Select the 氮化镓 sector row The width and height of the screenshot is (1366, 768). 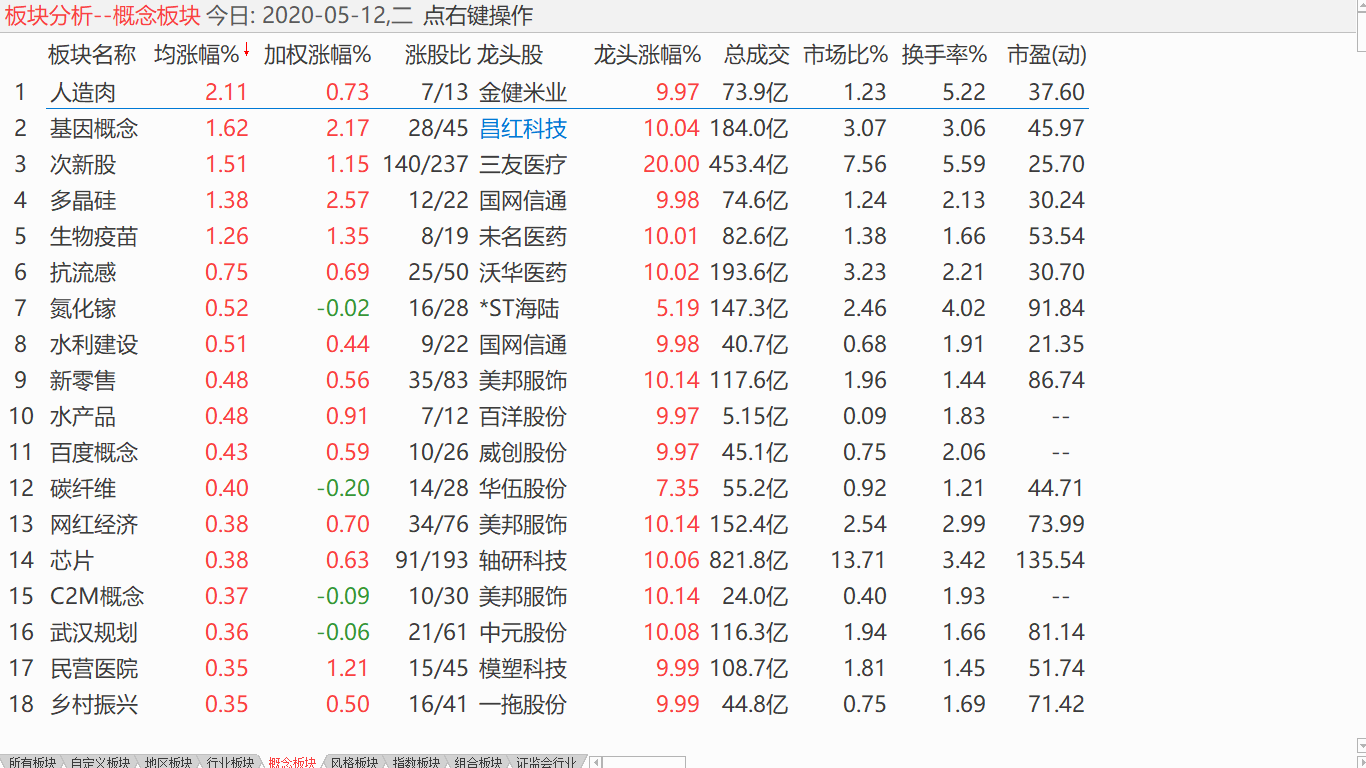coord(546,308)
